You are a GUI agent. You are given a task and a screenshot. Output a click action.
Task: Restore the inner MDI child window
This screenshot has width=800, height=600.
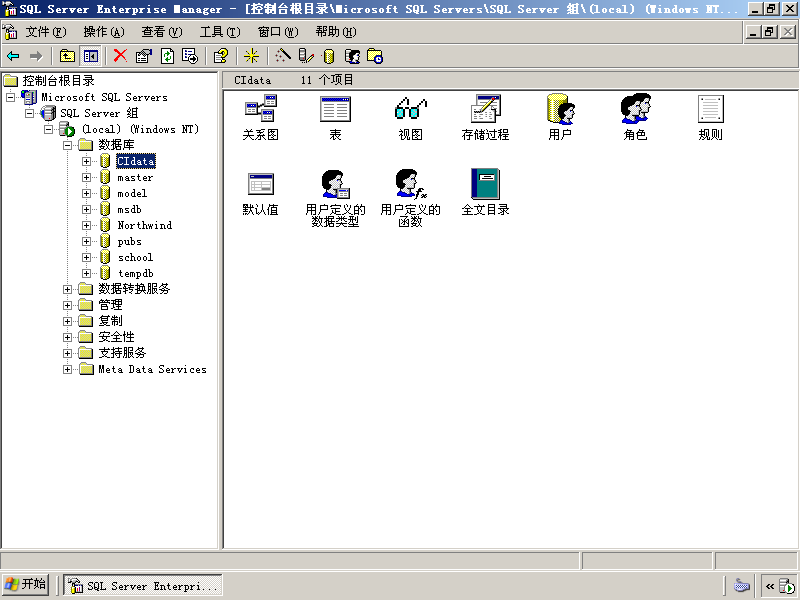pos(770,32)
